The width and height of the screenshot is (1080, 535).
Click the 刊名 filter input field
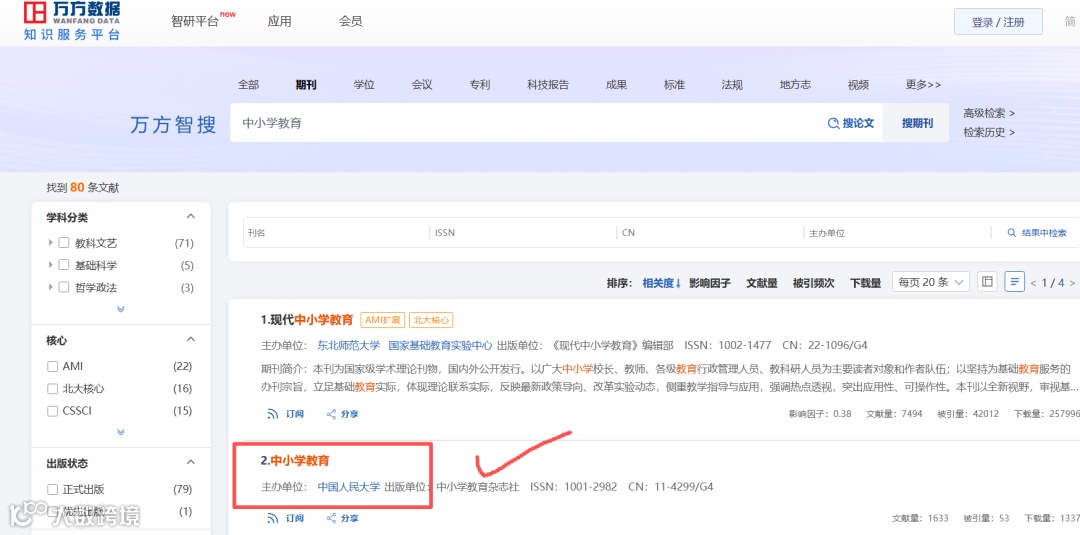[336, 233]
